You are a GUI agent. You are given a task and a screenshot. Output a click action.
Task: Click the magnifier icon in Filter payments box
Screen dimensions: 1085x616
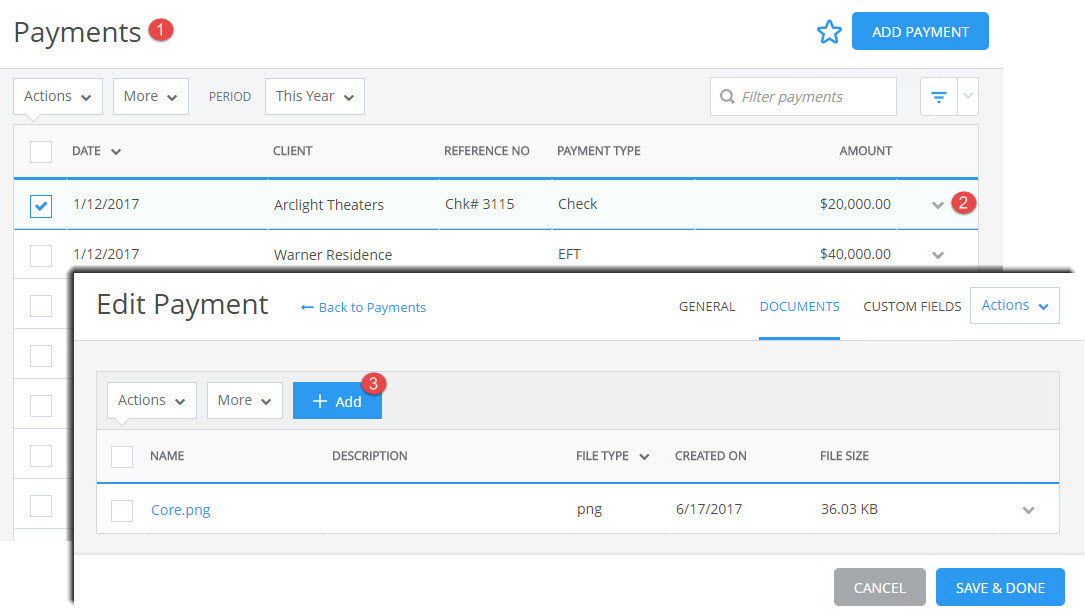tap(727, 96)
